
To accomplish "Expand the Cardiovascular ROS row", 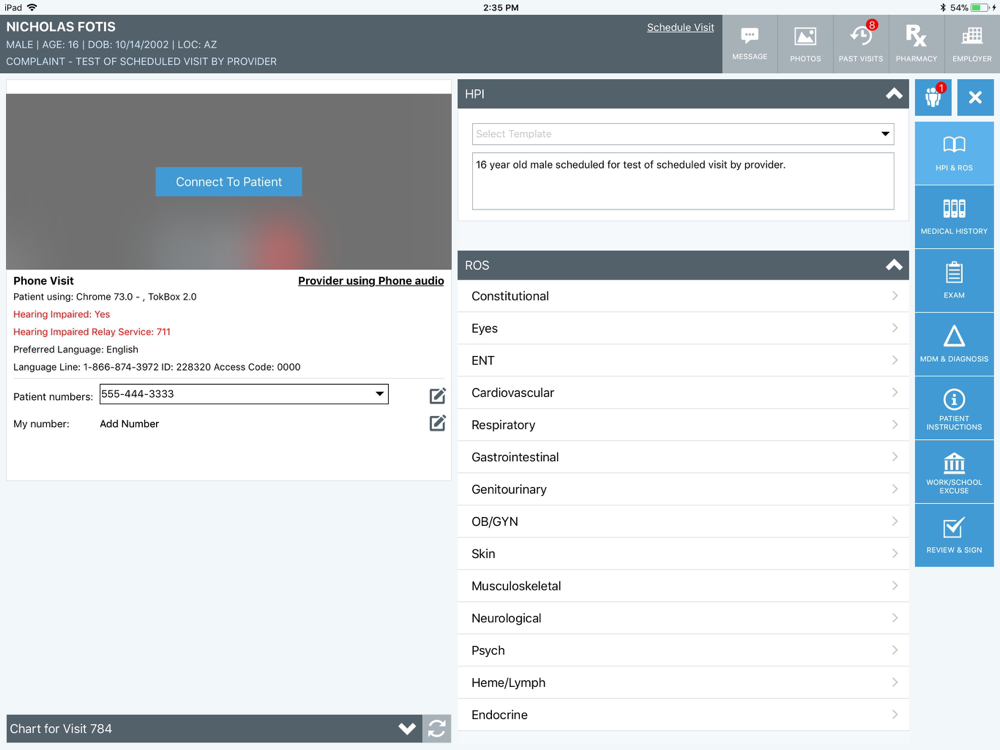I will (683, 393).
